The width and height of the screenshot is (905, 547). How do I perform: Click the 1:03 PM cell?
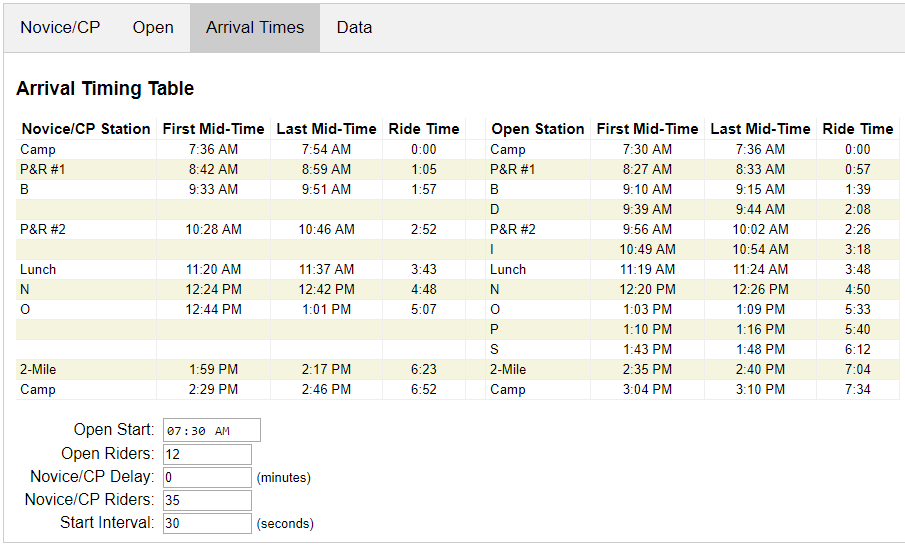(648, 309)
